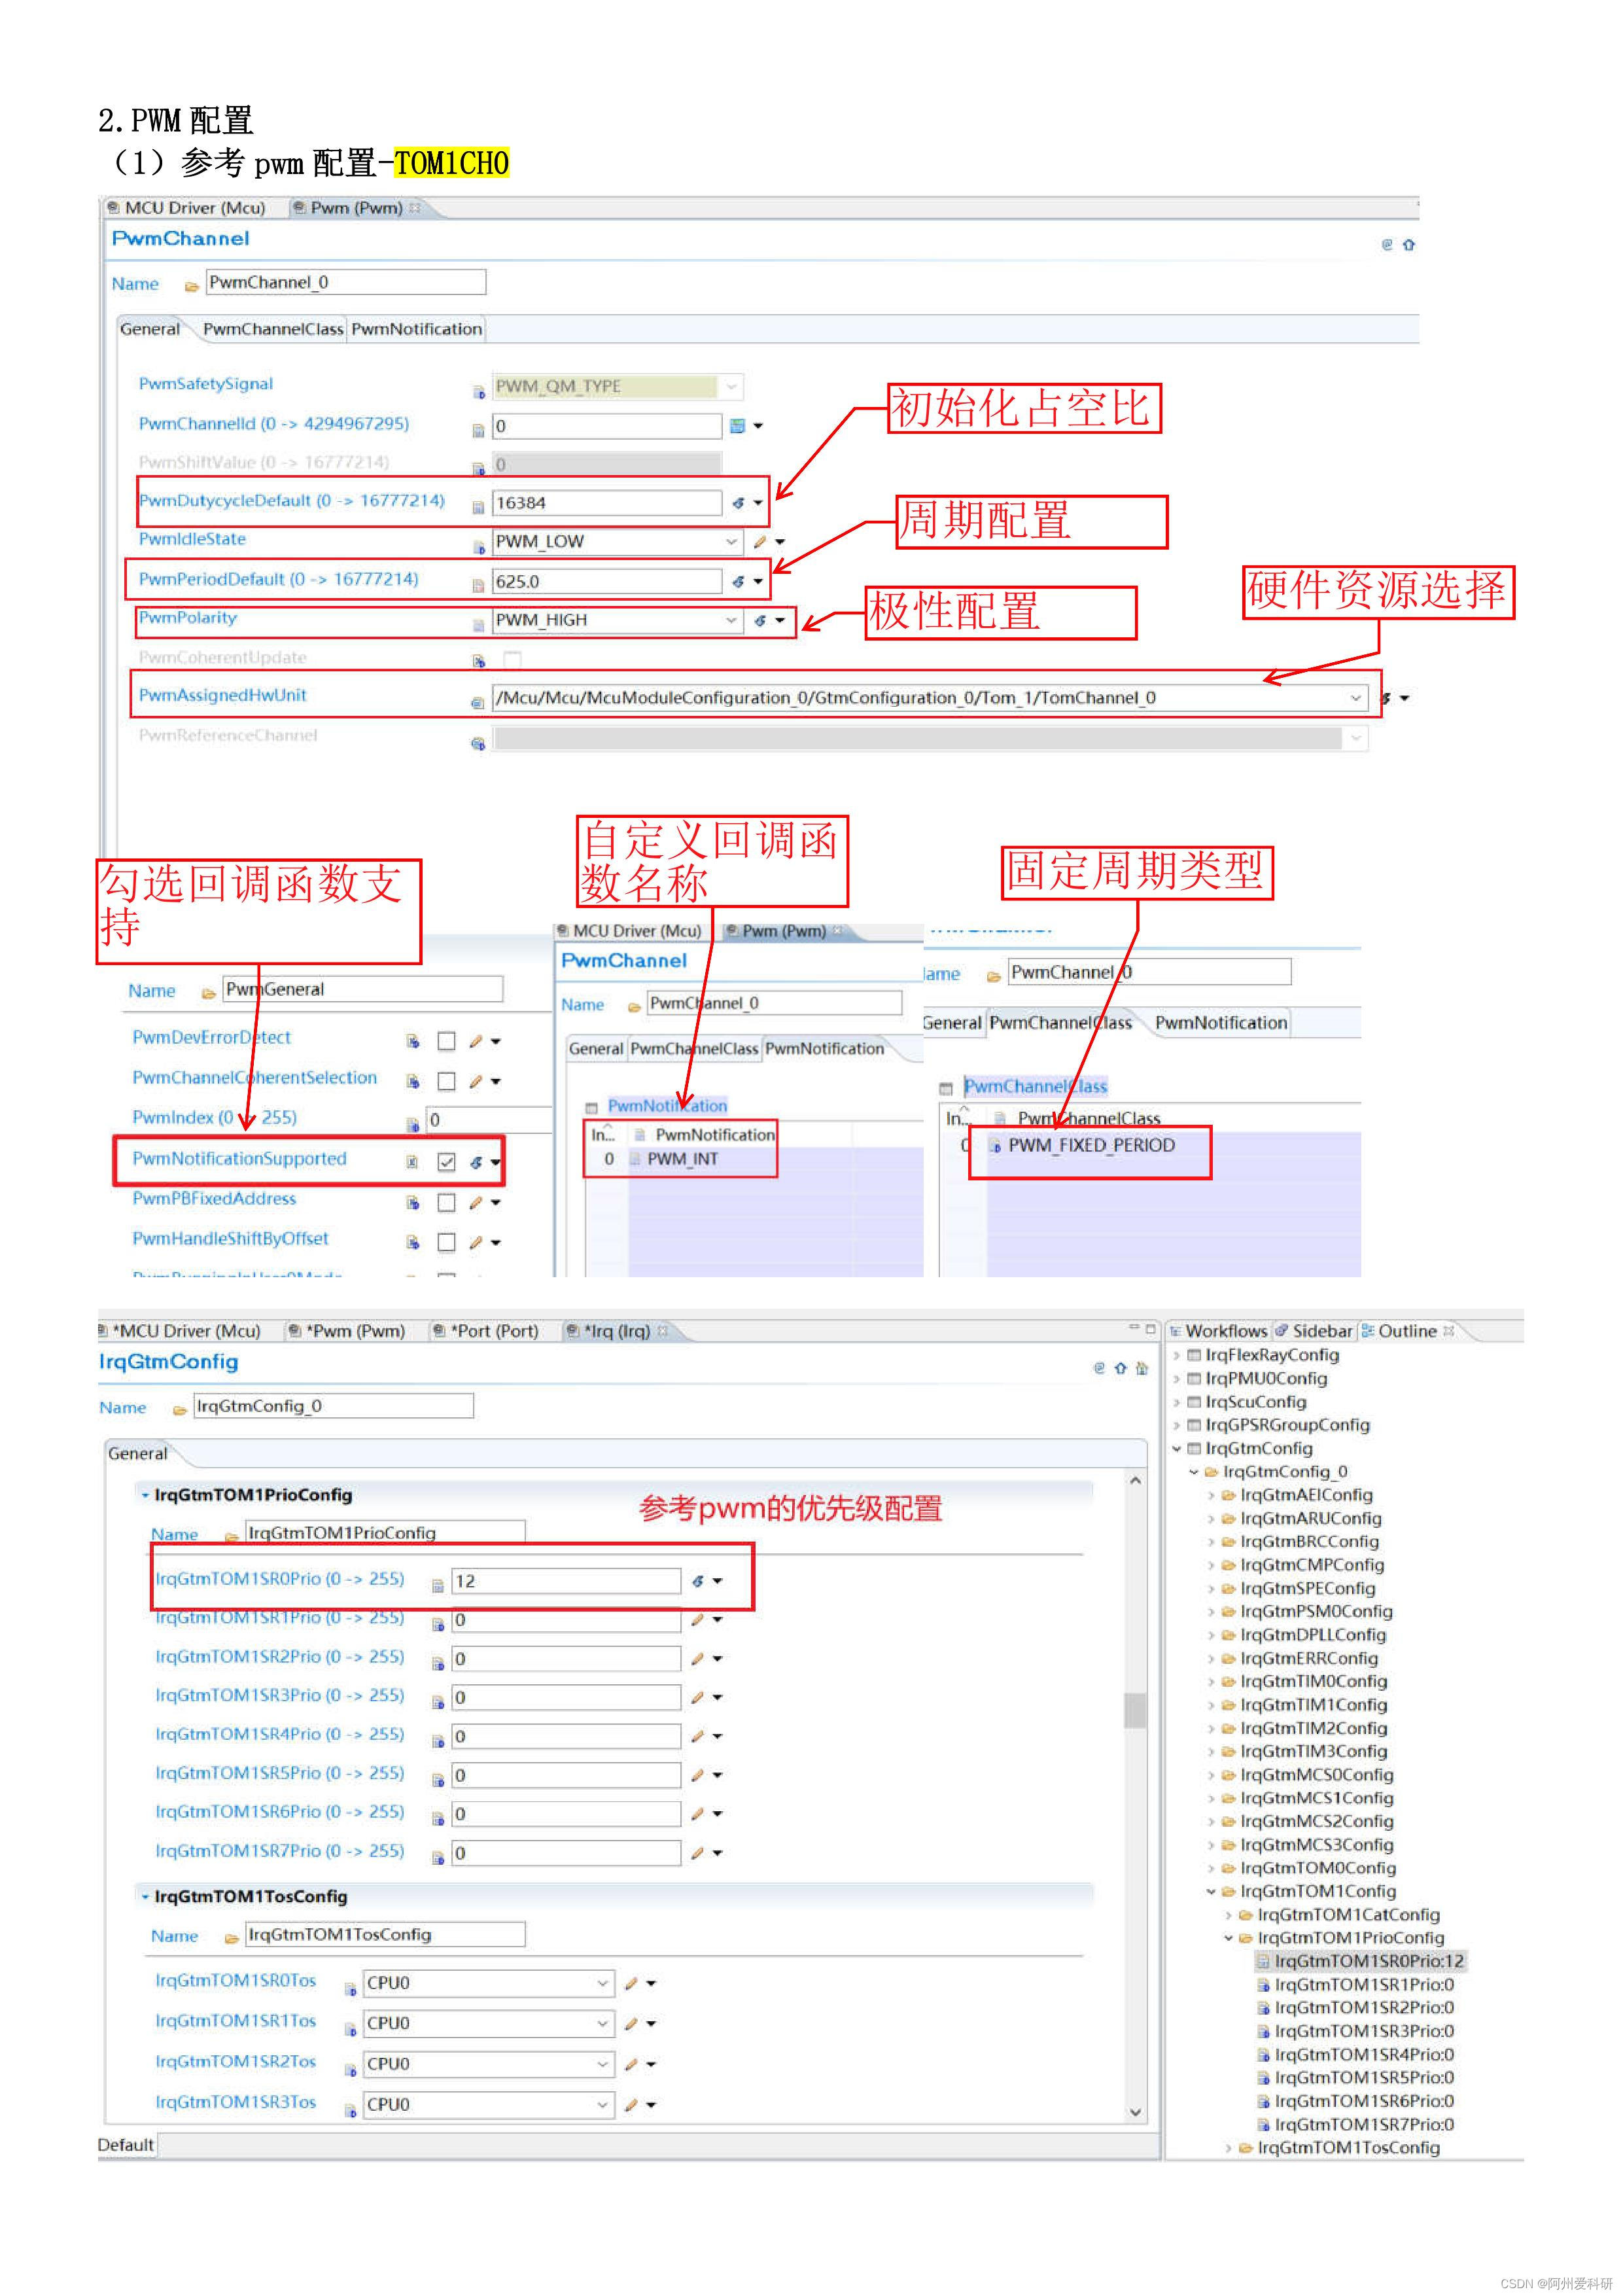This screenshot has height=2296, width=1623.
Task: Uncheck the PwmNotificationSupported checkbox
Action: click(447, 1161)
